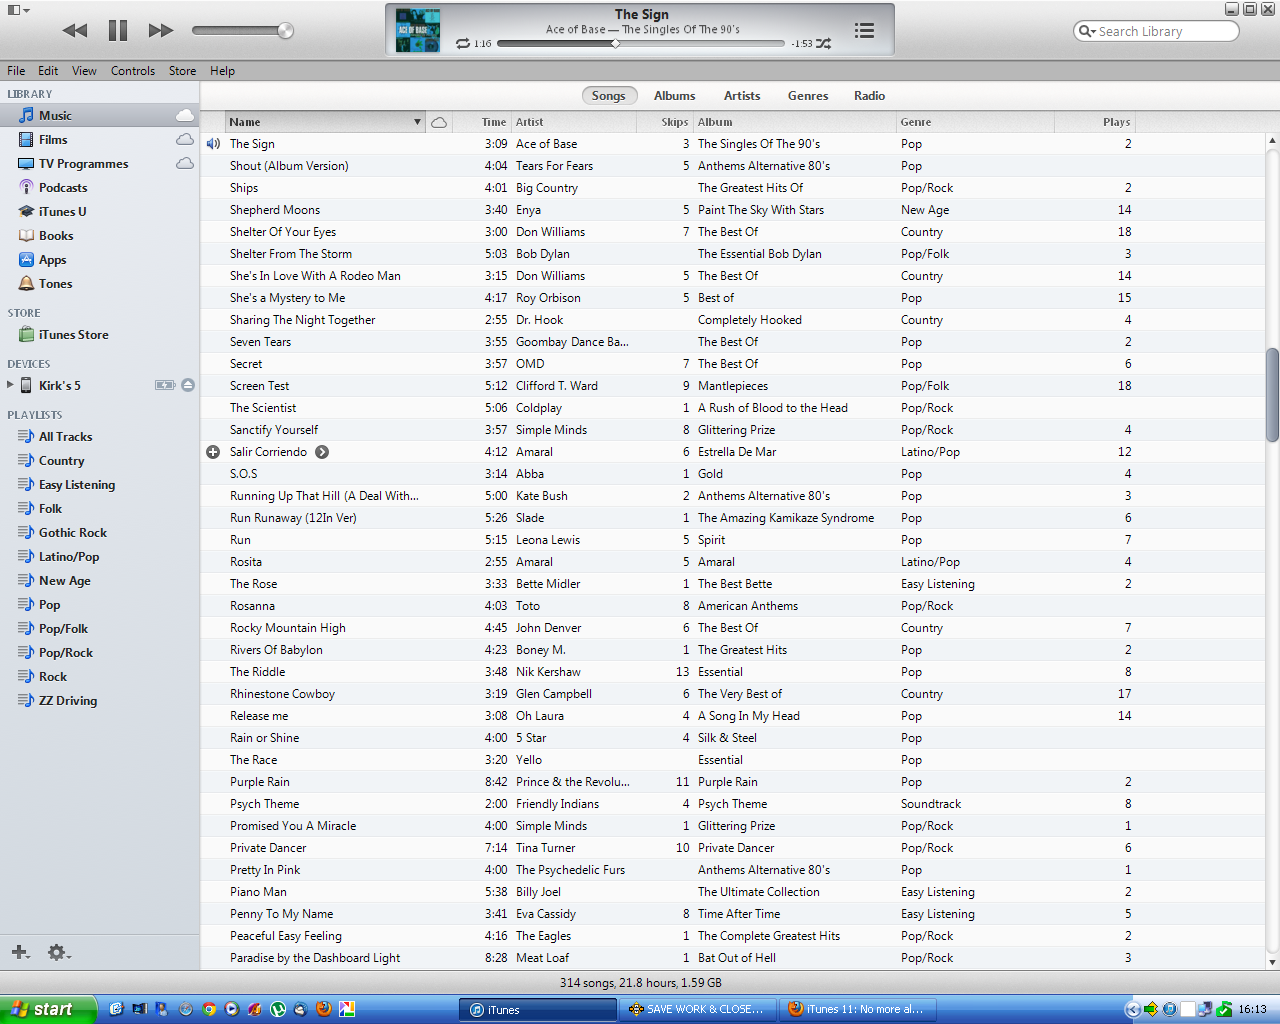
Task: Click the Ace of Base album artwork thumbnail
Action: pyautogui.click(x=418, y=30)
